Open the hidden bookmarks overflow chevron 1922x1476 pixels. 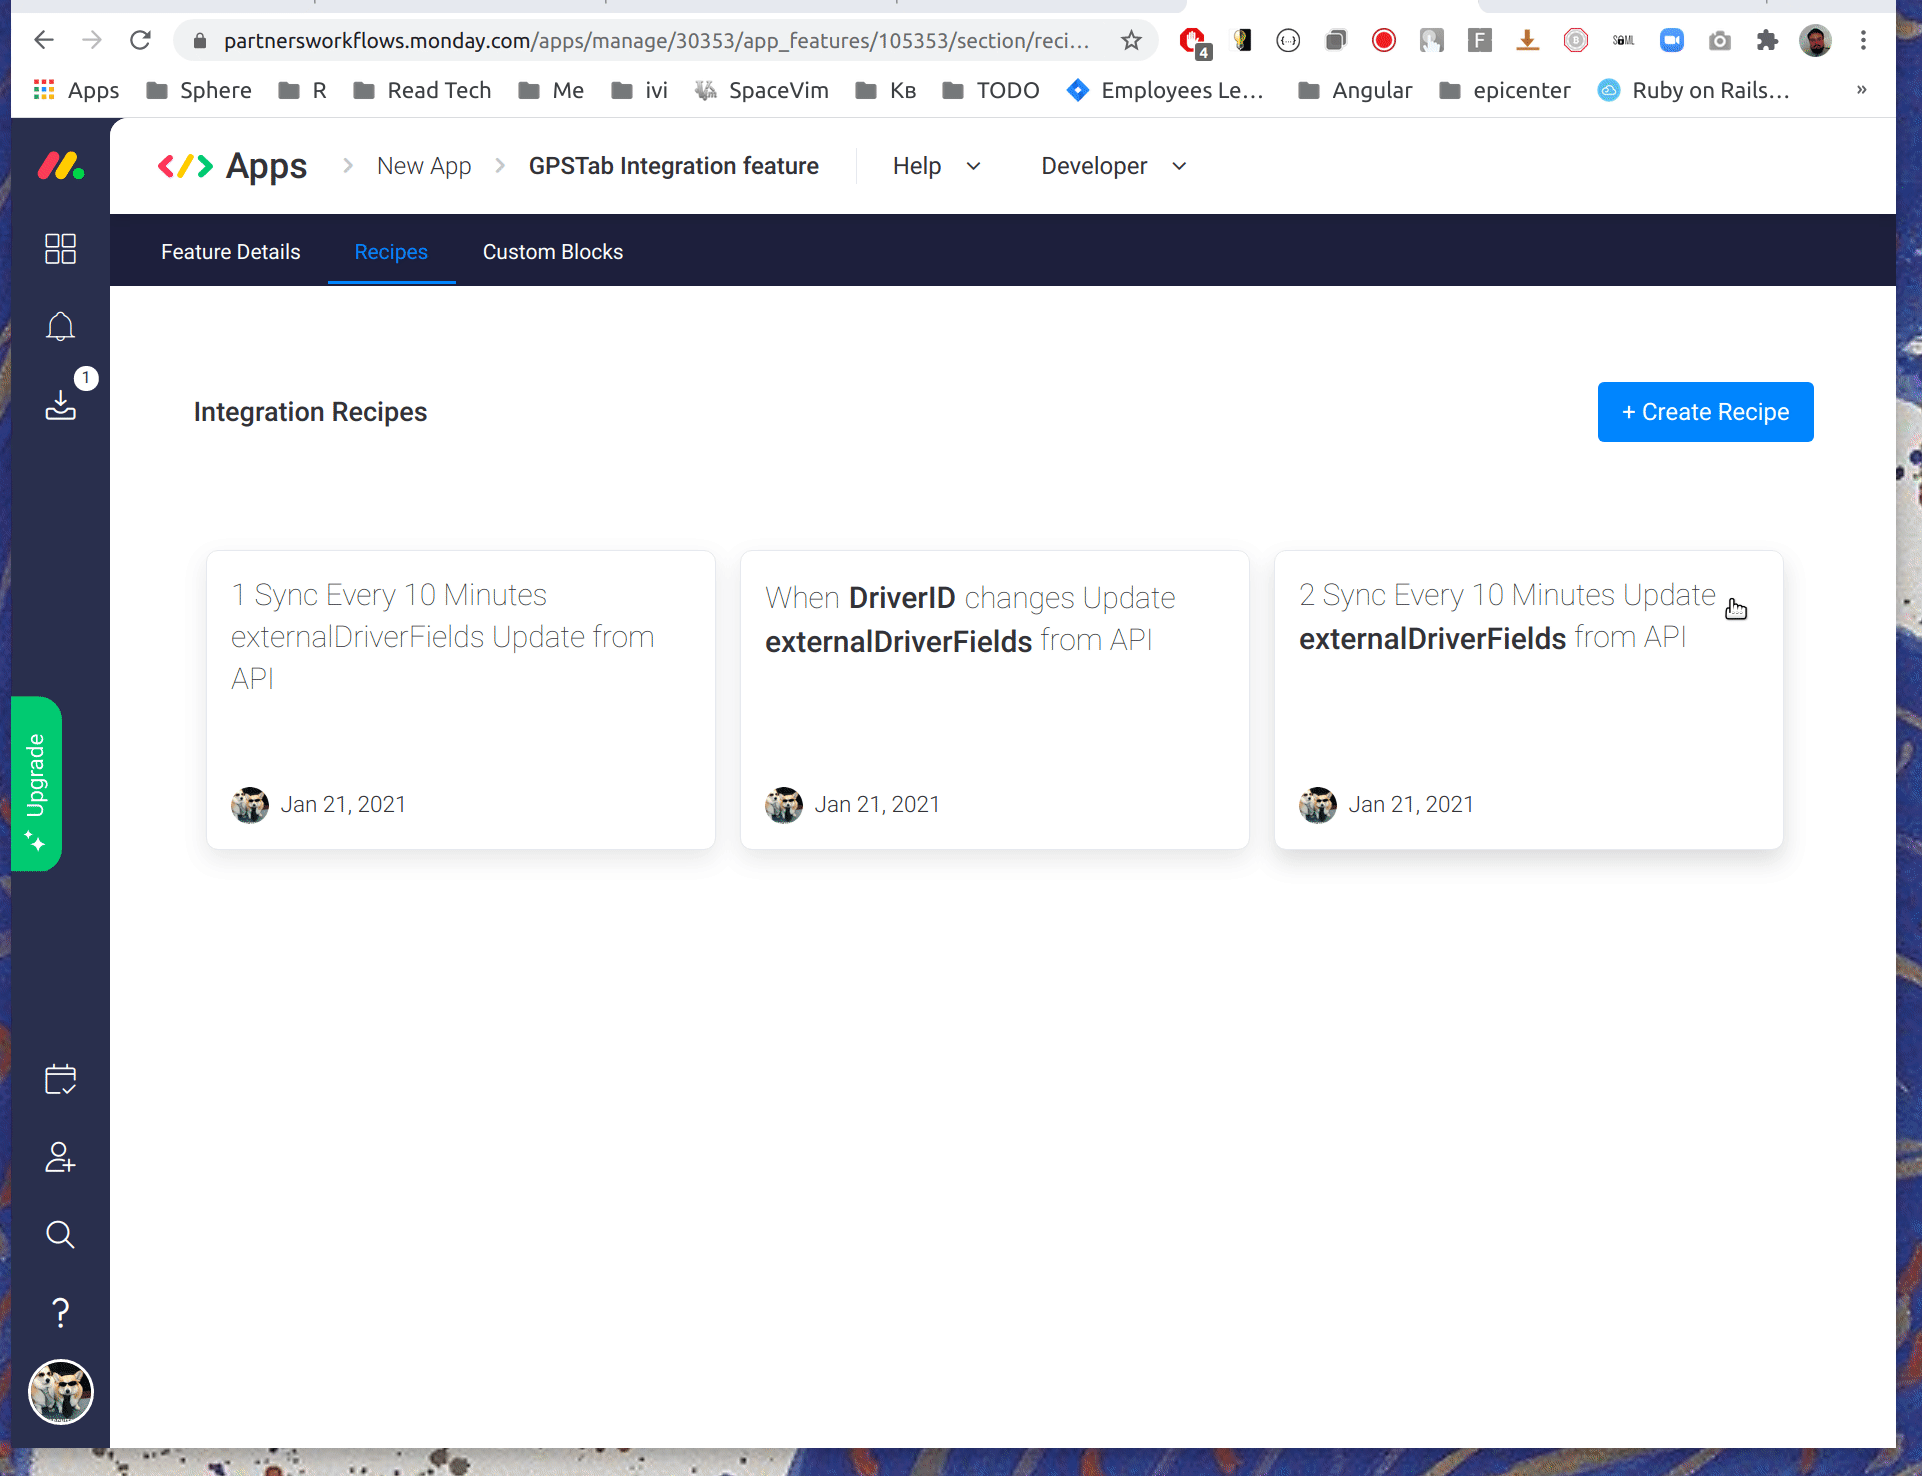coord(1861,90)
